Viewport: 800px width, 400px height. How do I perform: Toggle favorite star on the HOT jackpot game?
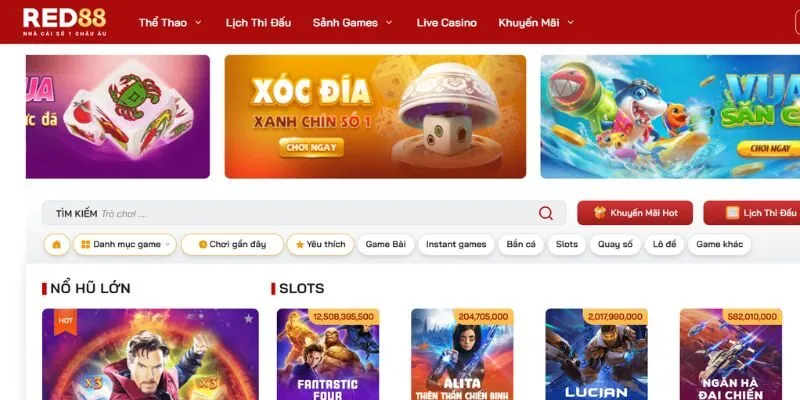pos(248,318)
